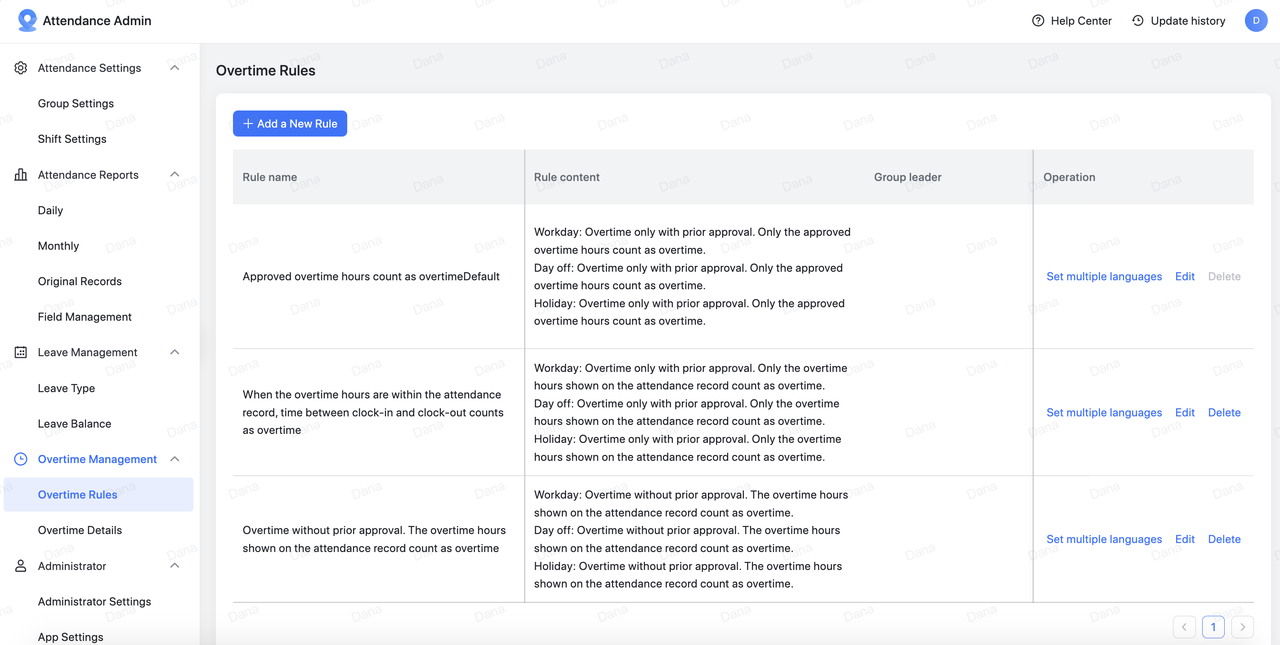Delete the Overtime without prior approval rule
The height and width of the screenshot is (645, 1280).
click(1224, 539)
